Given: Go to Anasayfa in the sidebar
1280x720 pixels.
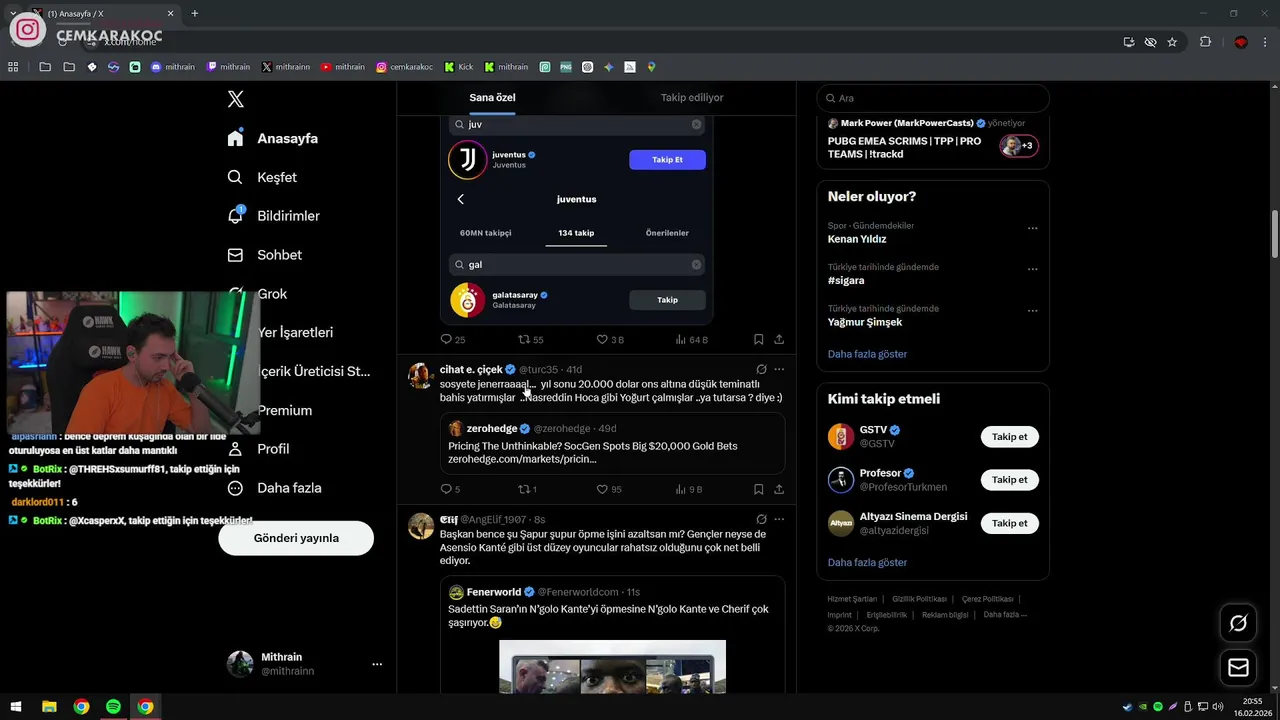Looking at the screenshot, I should [x=273, y=138].
